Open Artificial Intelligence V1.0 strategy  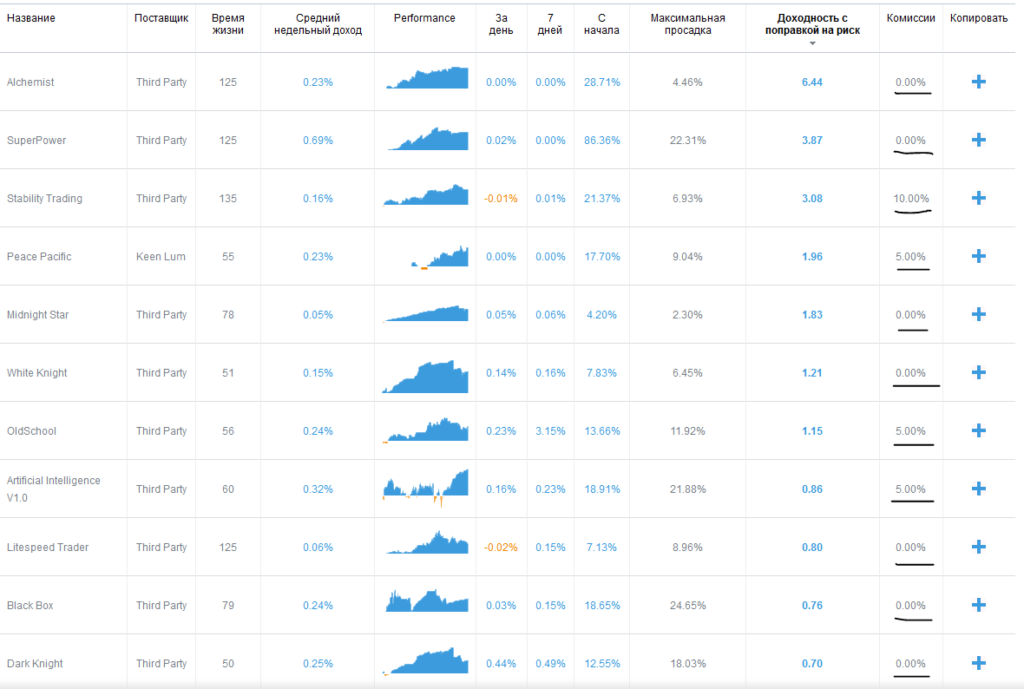(x=53, y=489)
